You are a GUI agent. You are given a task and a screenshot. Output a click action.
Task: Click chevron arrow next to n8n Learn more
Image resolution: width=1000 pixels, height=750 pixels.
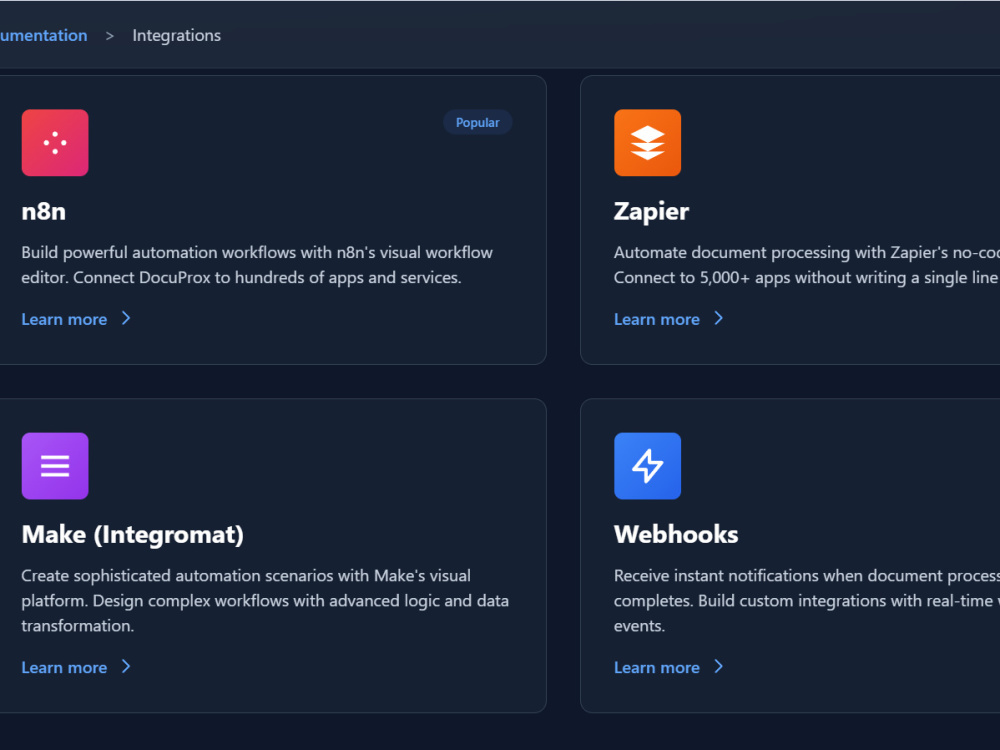126,318
